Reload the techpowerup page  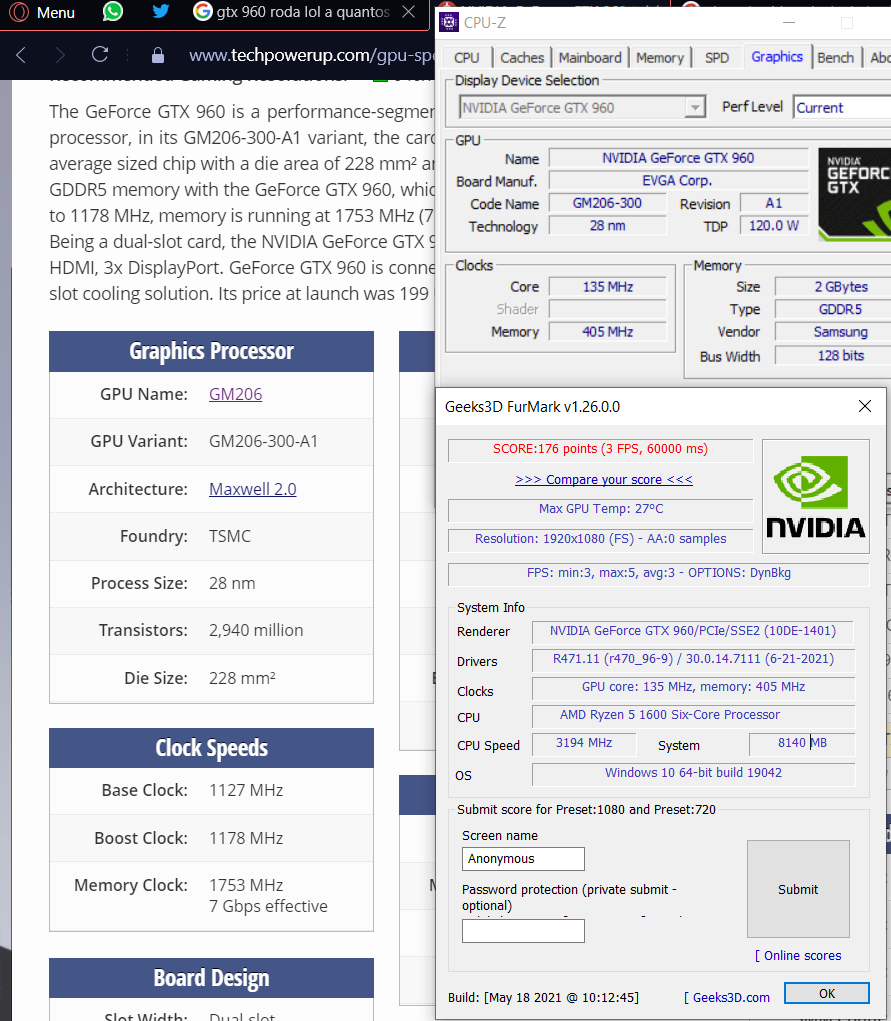click(x=100, y=55)
